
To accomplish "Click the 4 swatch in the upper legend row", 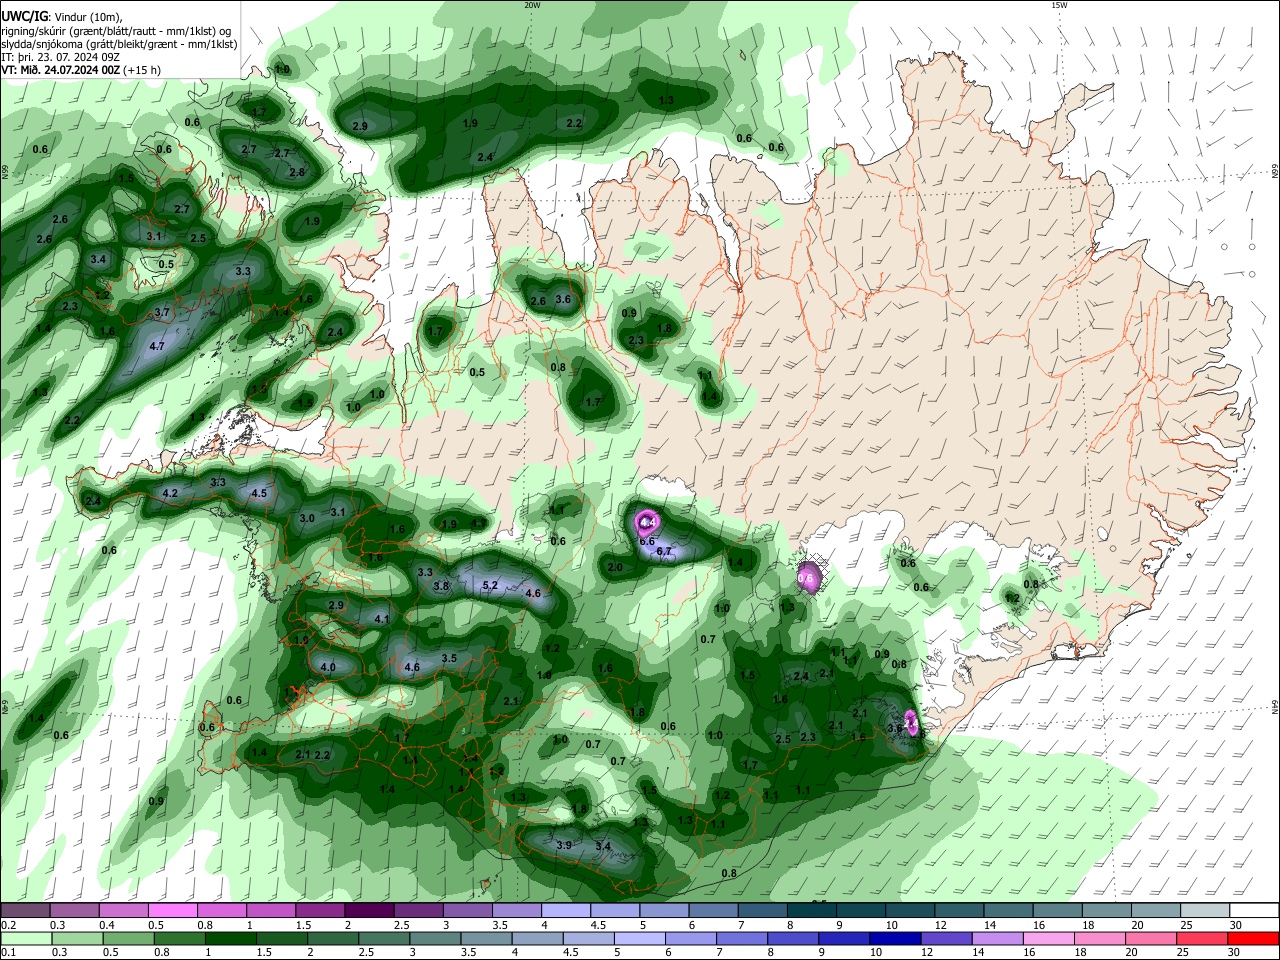I will (565, 911).
